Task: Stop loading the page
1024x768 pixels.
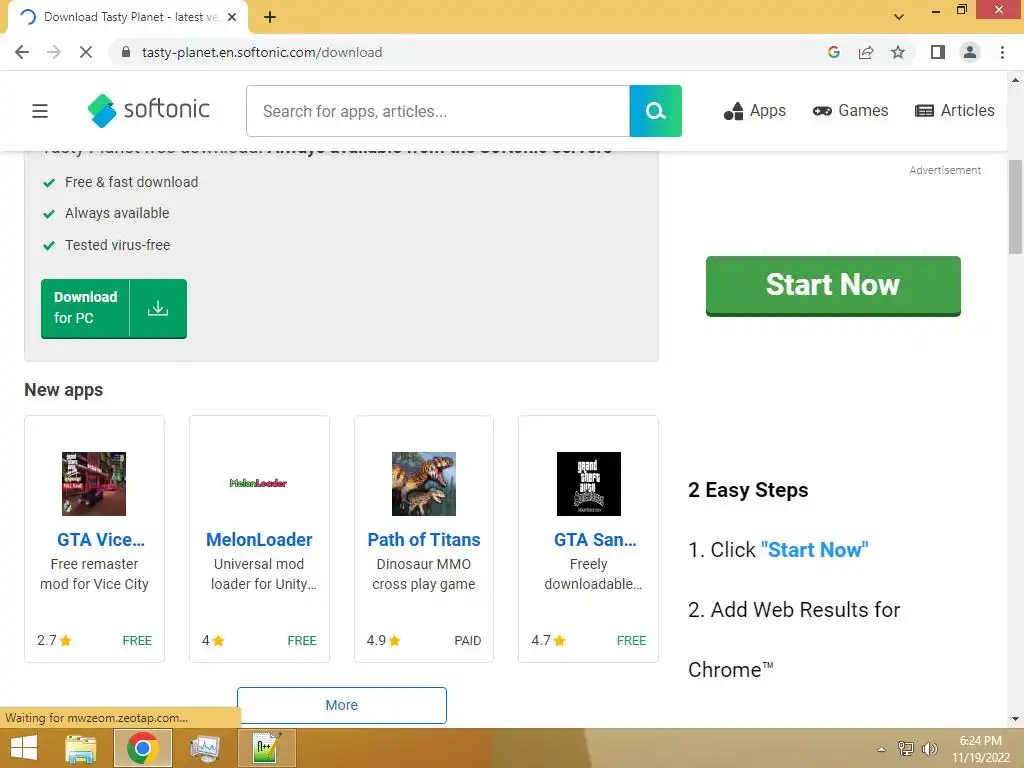Action: 86,52
